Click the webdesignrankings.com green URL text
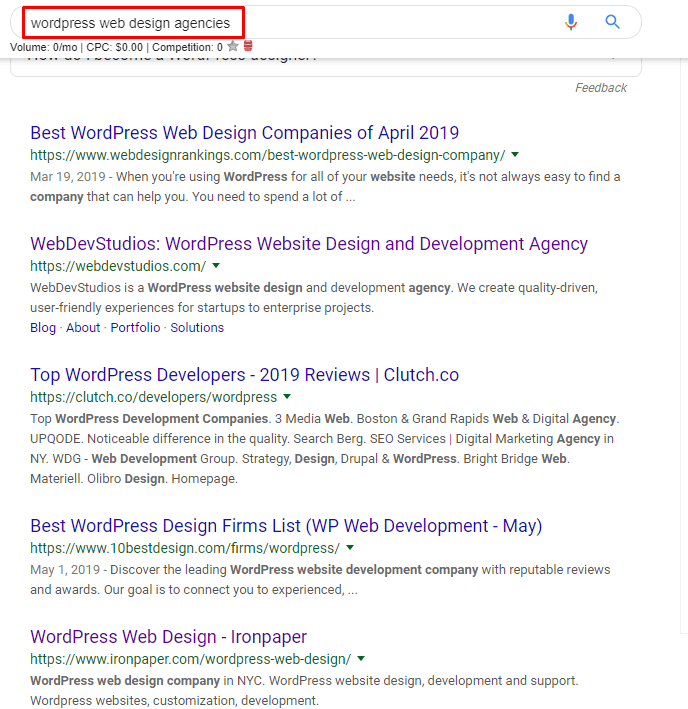Viewport: 688px width, 709px height. coord(268,155)
